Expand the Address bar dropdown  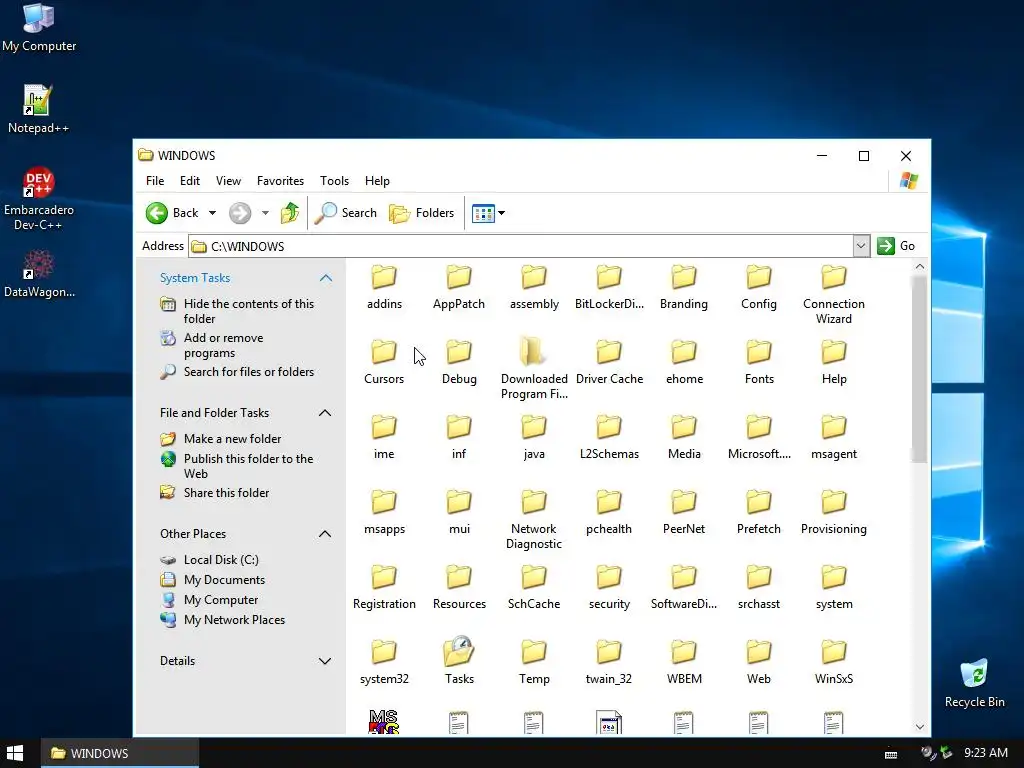pyautogui.click(x=861, y=246)
